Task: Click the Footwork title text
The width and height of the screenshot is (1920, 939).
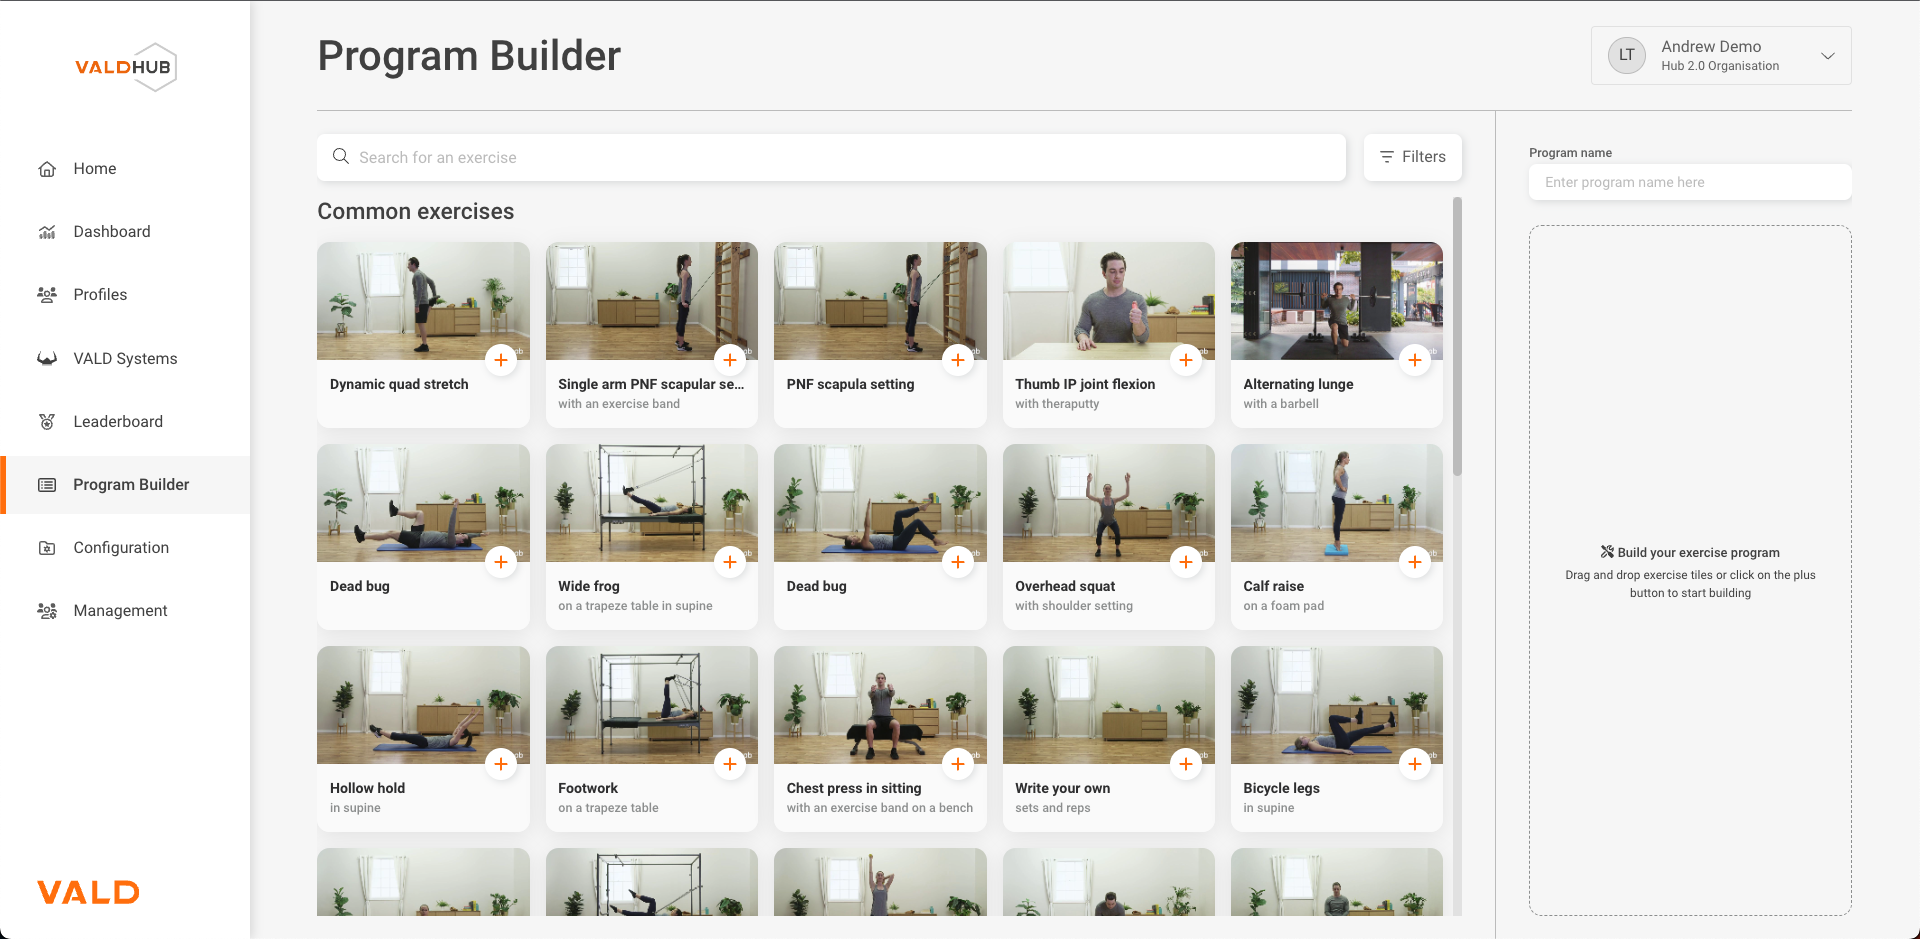Action: pyautogui.click(x=588, y=789)
